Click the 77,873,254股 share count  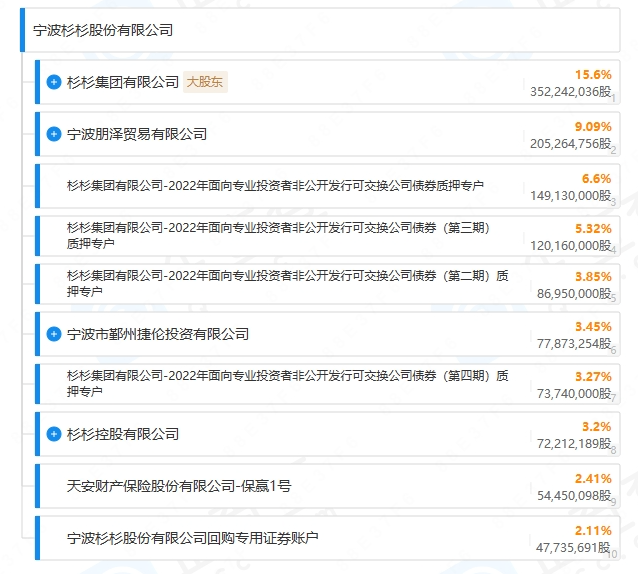(x=574, y=344)
